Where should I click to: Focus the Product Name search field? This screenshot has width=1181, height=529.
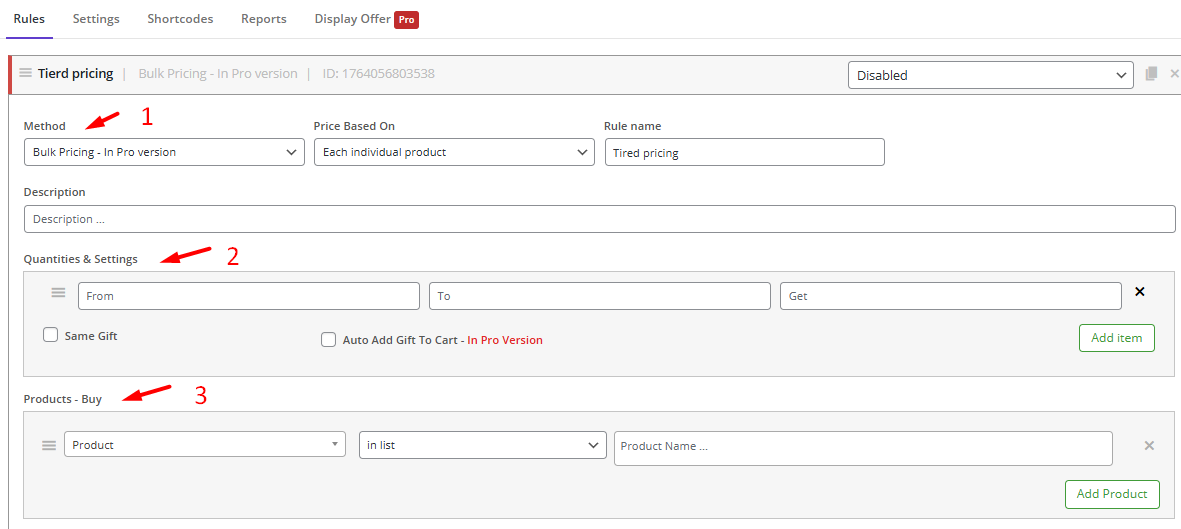click(862, 447)
